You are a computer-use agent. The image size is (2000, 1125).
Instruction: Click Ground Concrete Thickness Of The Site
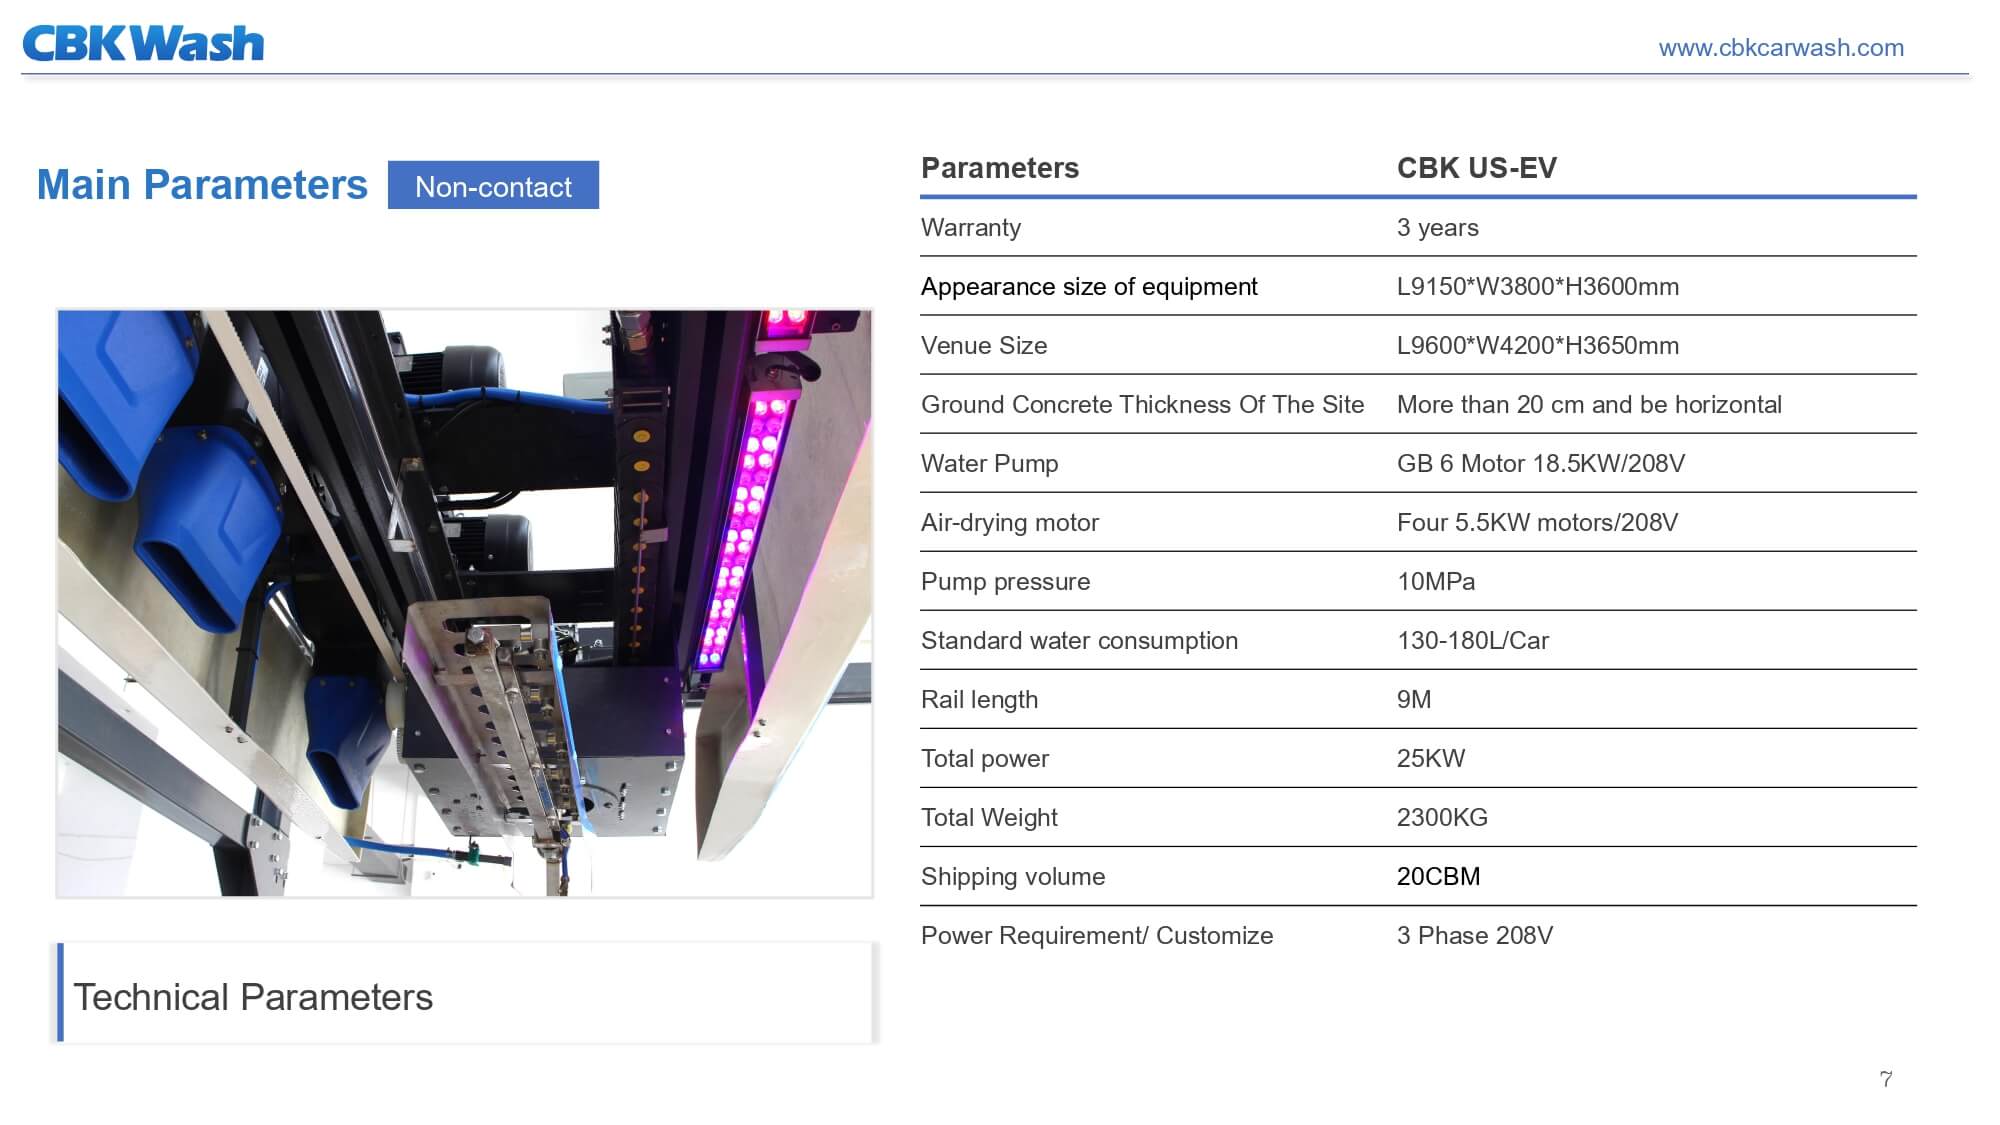point(1142,405)
